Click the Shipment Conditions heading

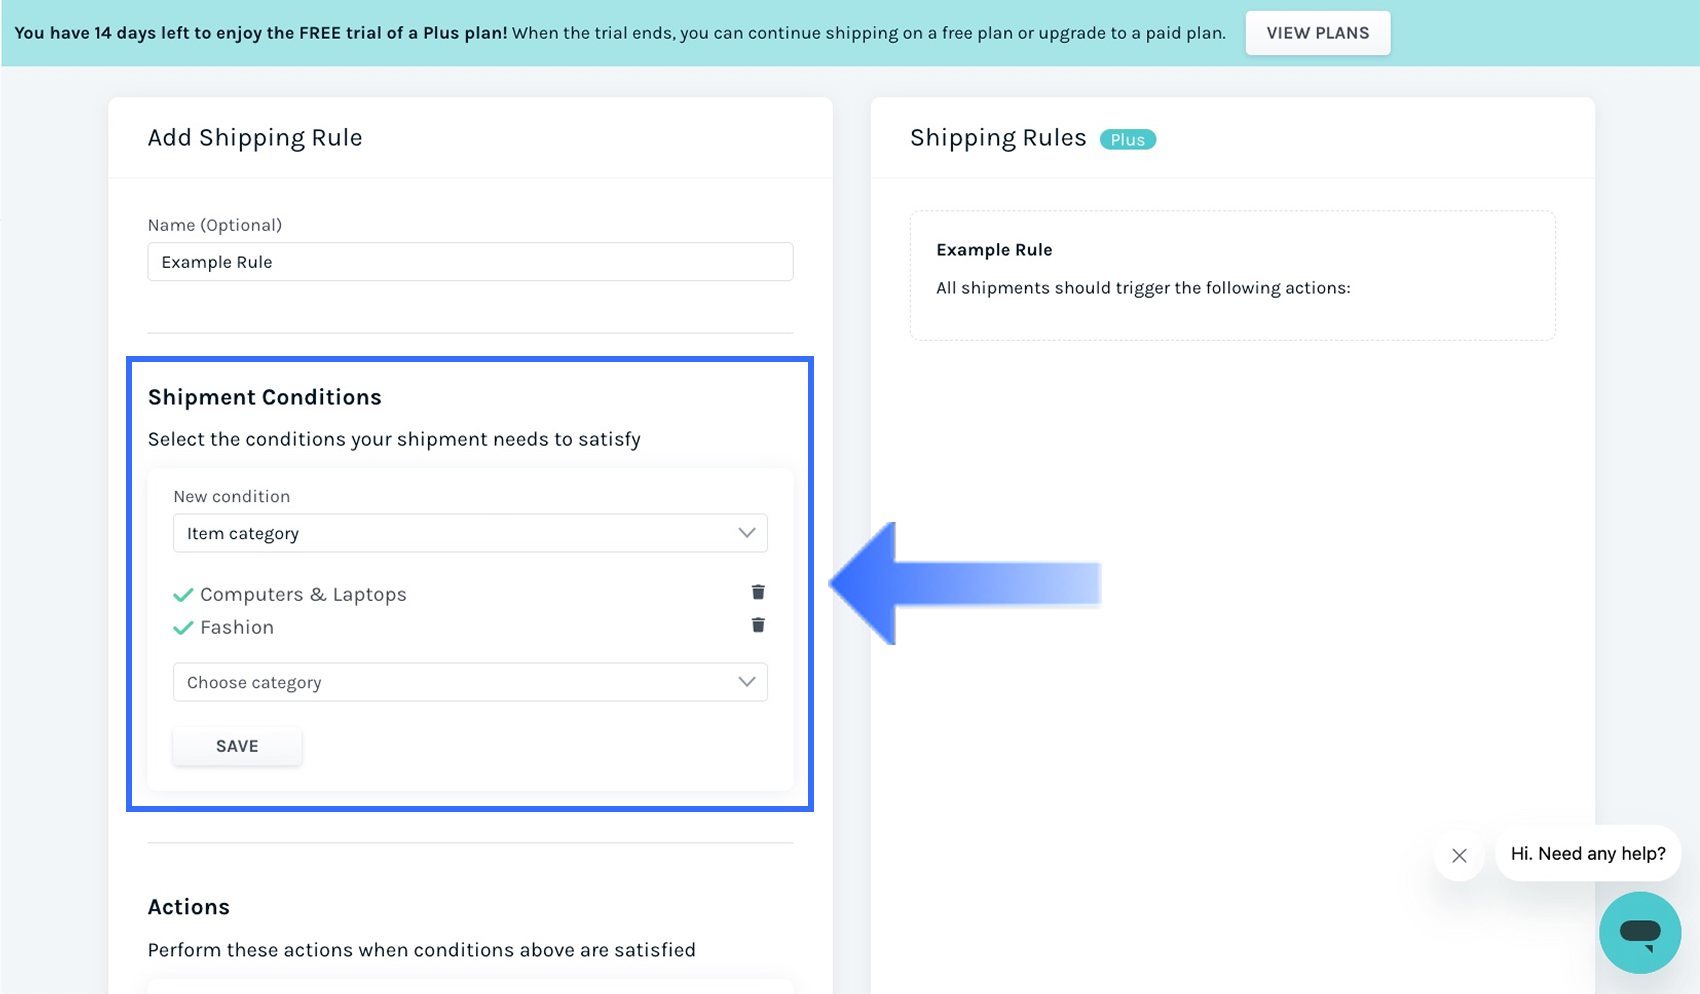[265, 397]
